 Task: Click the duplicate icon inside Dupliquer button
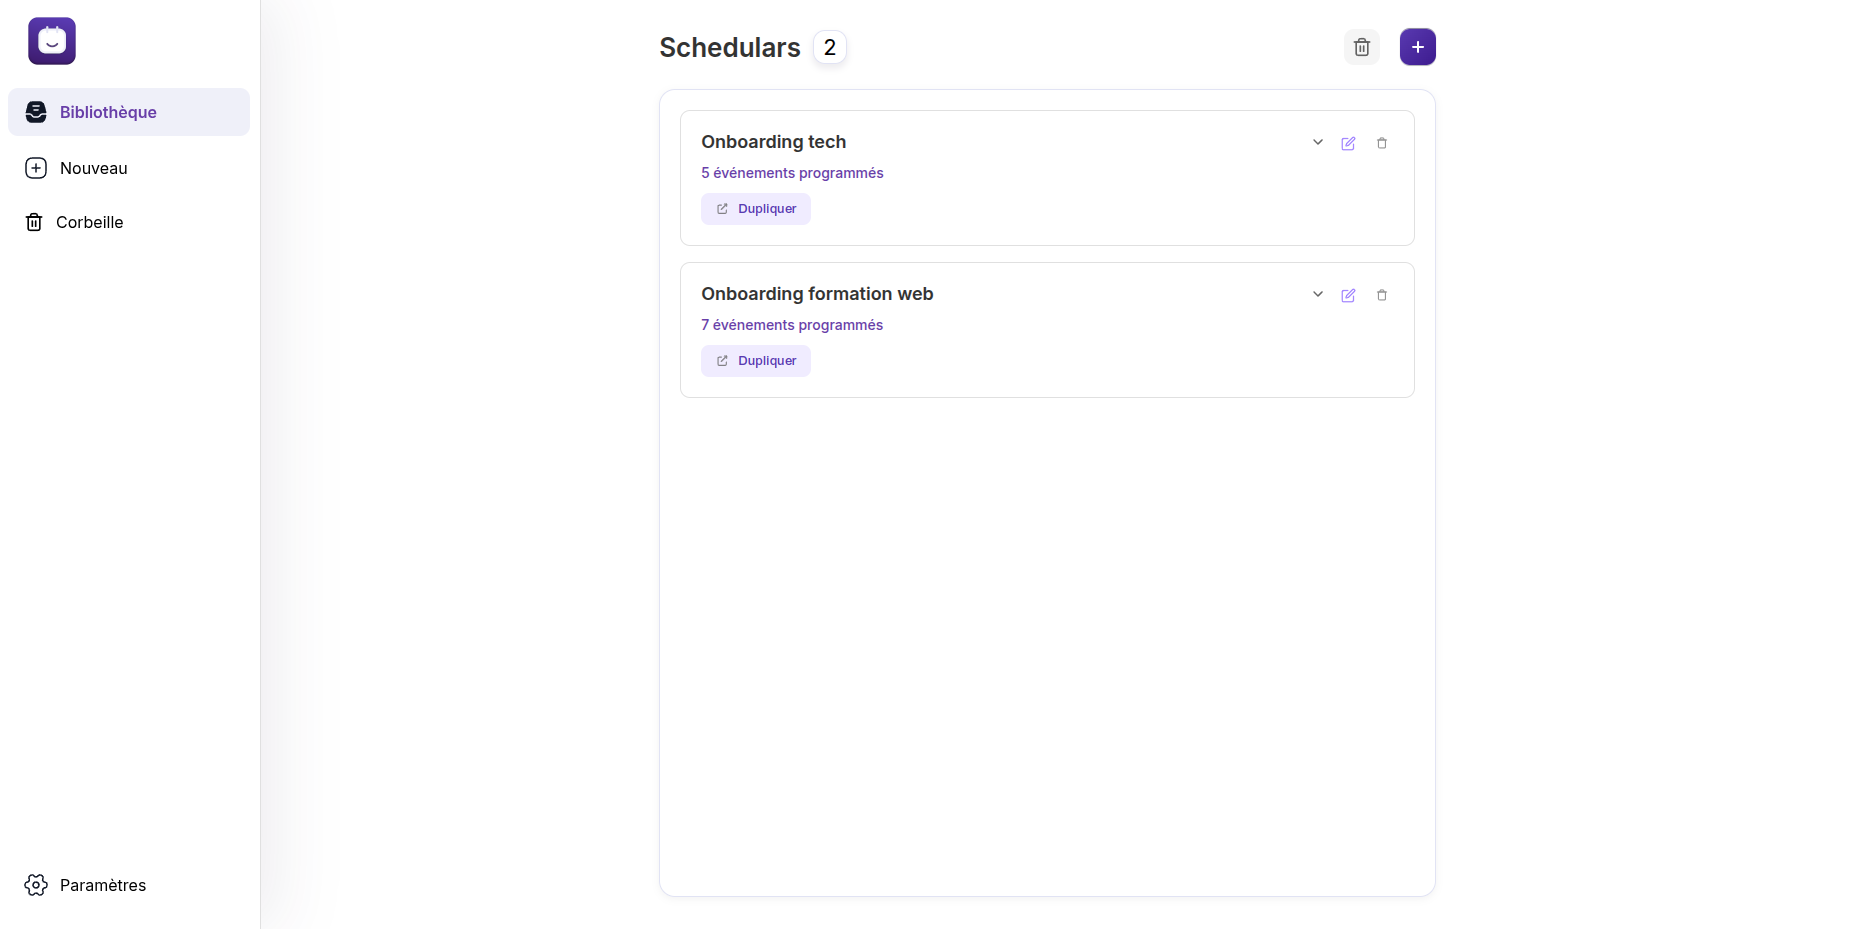[722, 208]
